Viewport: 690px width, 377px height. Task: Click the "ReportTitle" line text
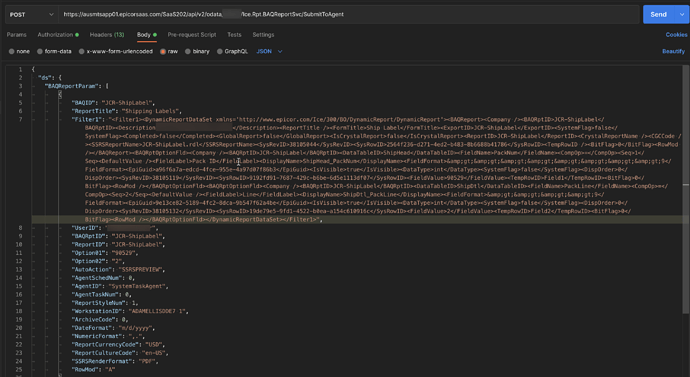[x=127, y=111]
